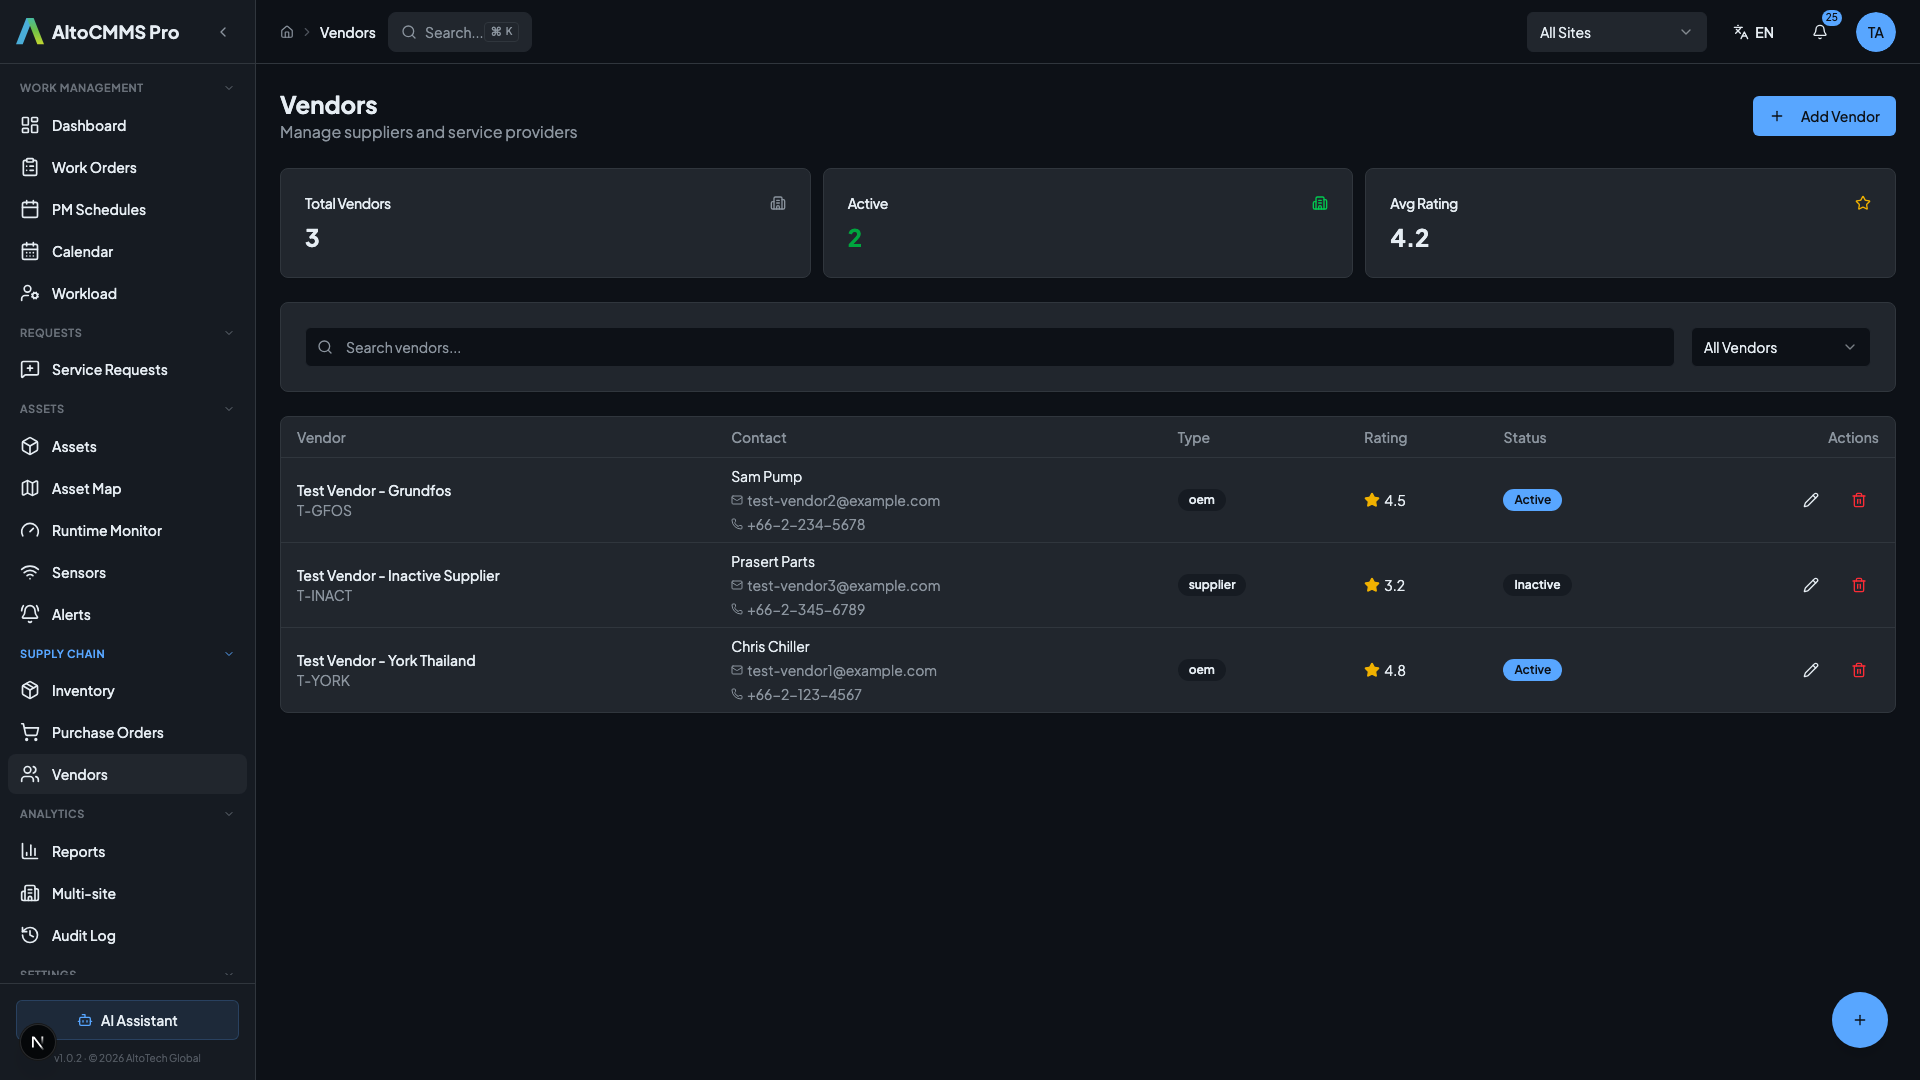Open the All Sites dropdown
Image resolution: width=1920 pixels, height=1080 pixels.
(1615, 32)
